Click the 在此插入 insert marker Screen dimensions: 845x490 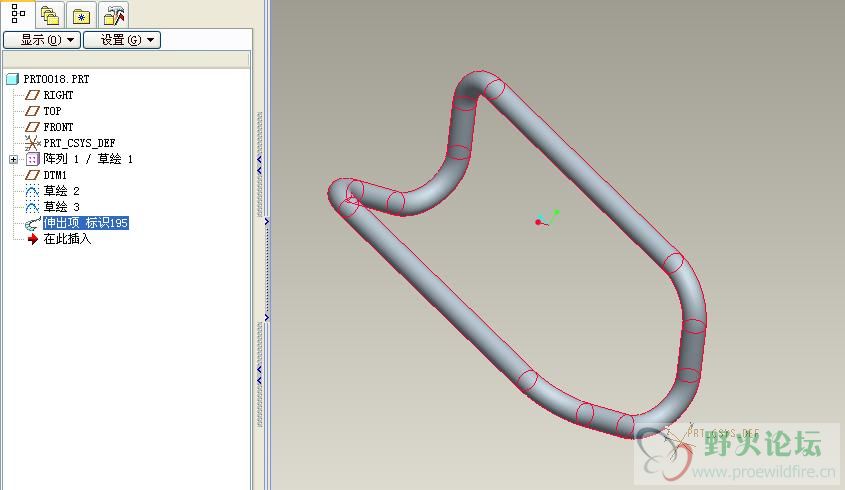(67, 239)
